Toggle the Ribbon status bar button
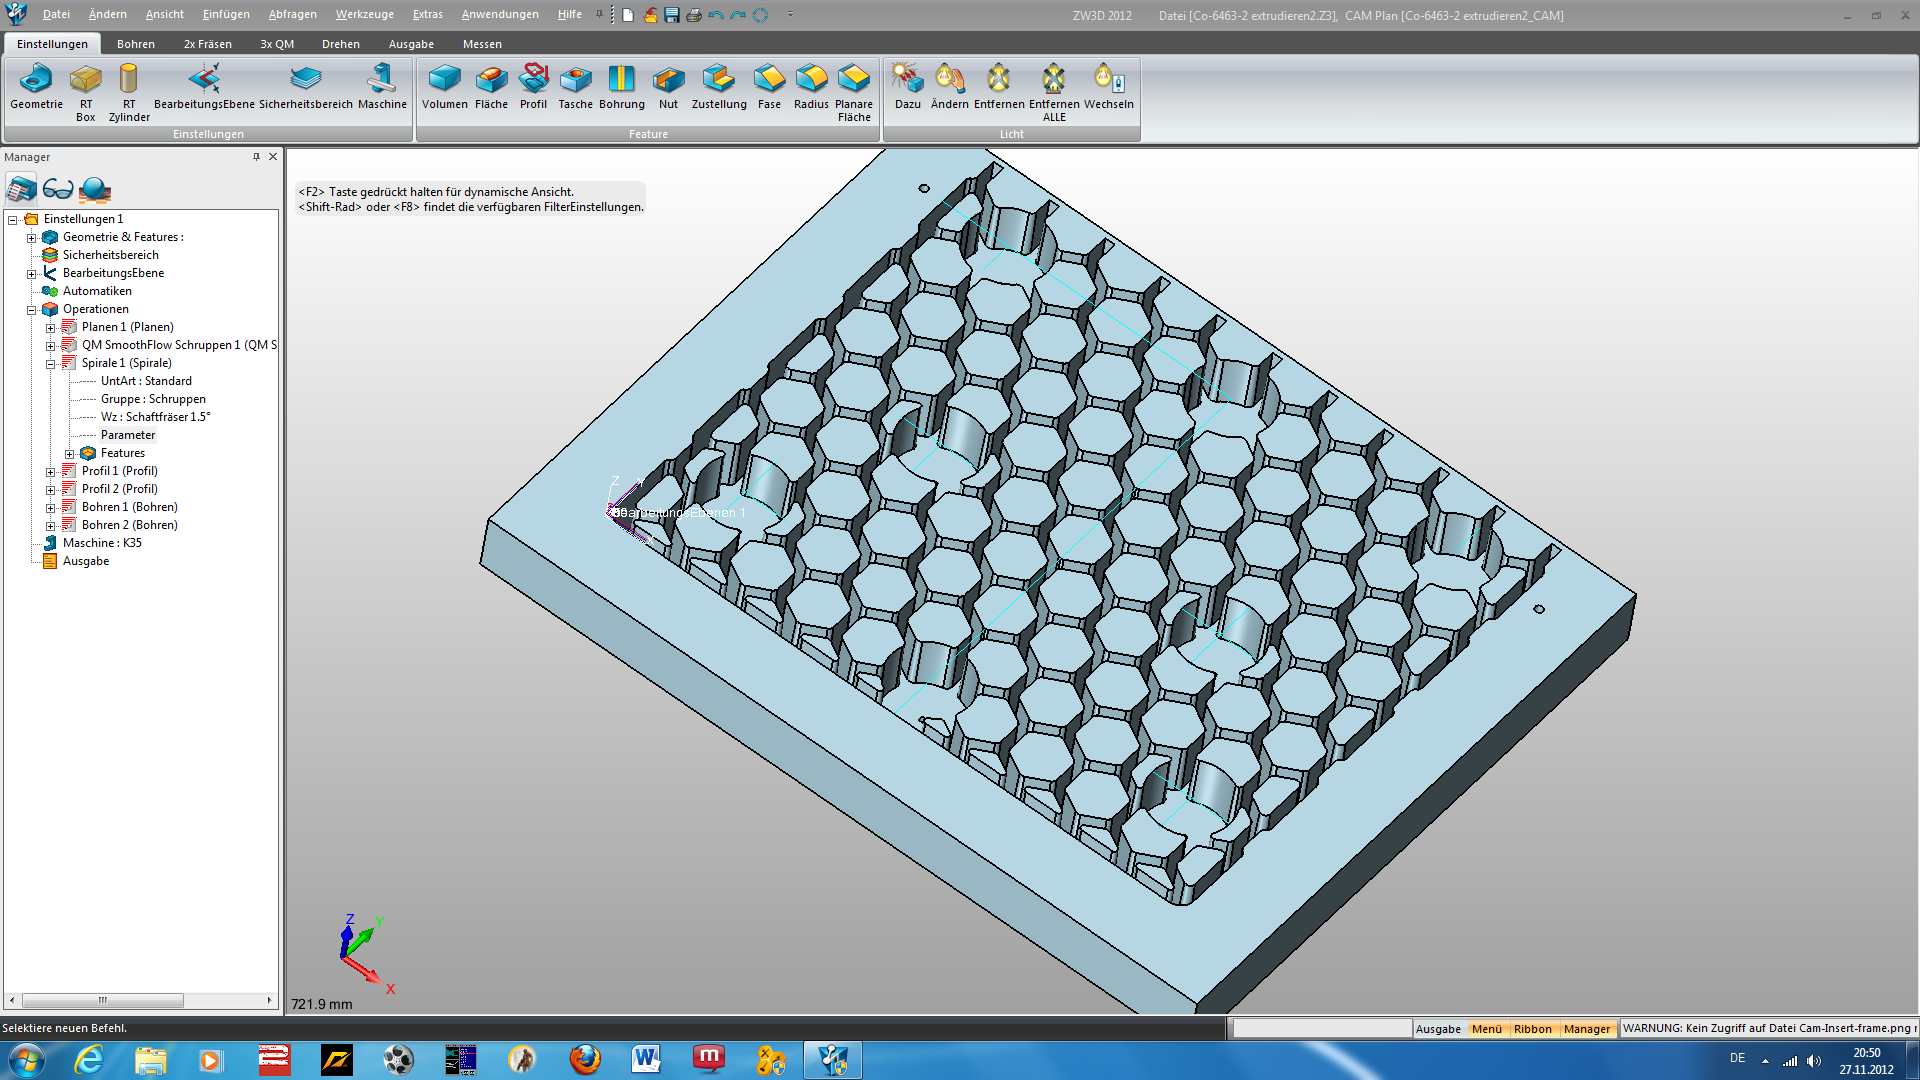1920x1080 pixels. (1533, 1028)
